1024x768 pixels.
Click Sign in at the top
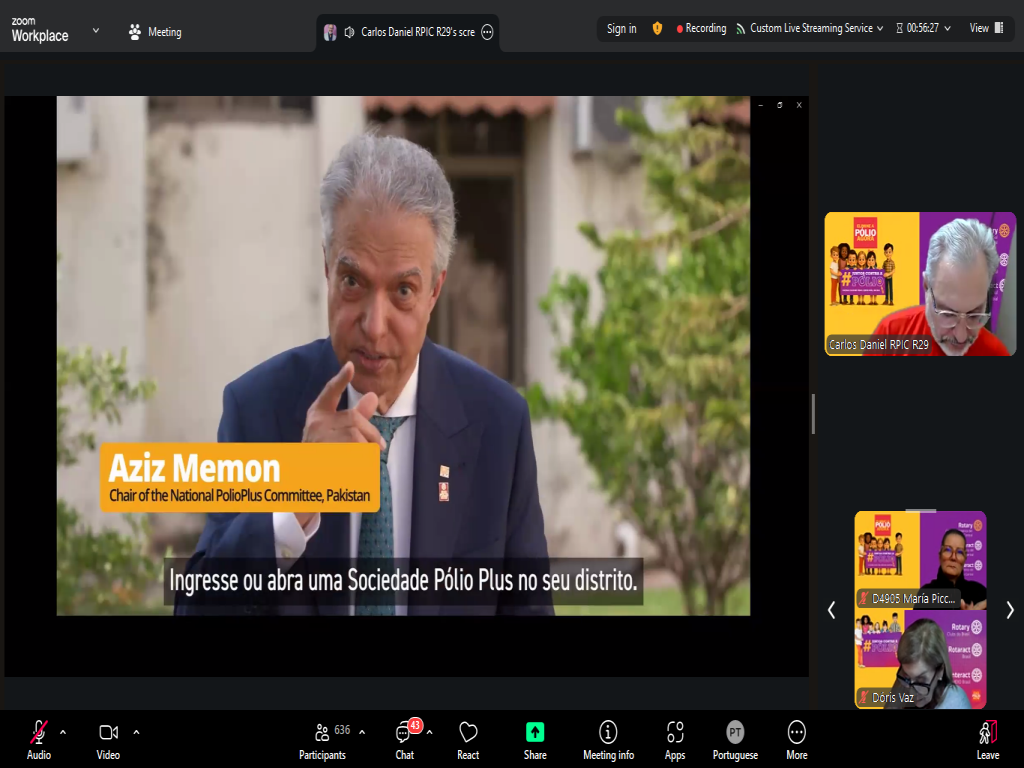click(621, 29)
